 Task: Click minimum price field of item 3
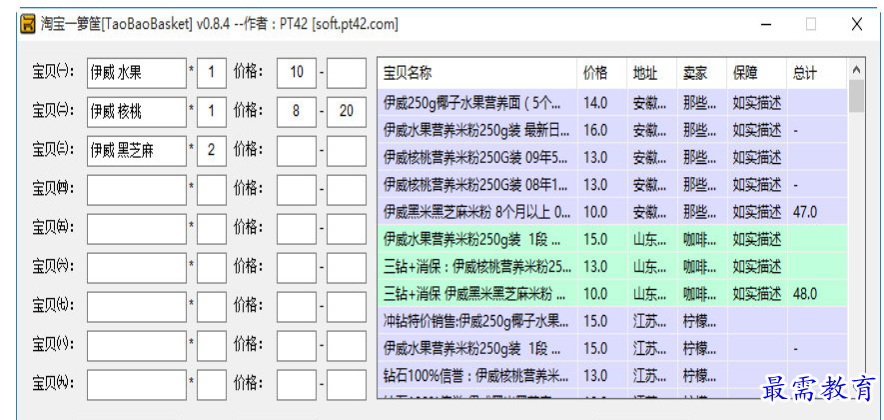[x=297, y=151]
